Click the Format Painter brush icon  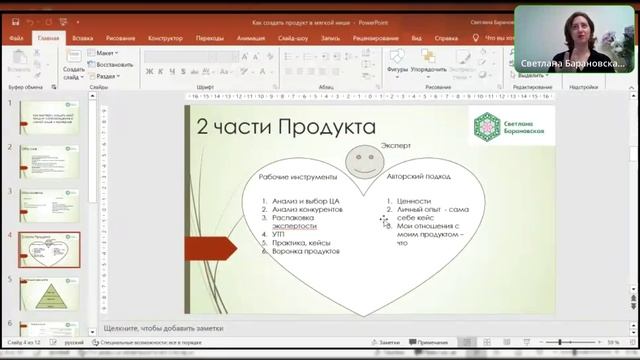pyautogui.click(x=37, y=76)
